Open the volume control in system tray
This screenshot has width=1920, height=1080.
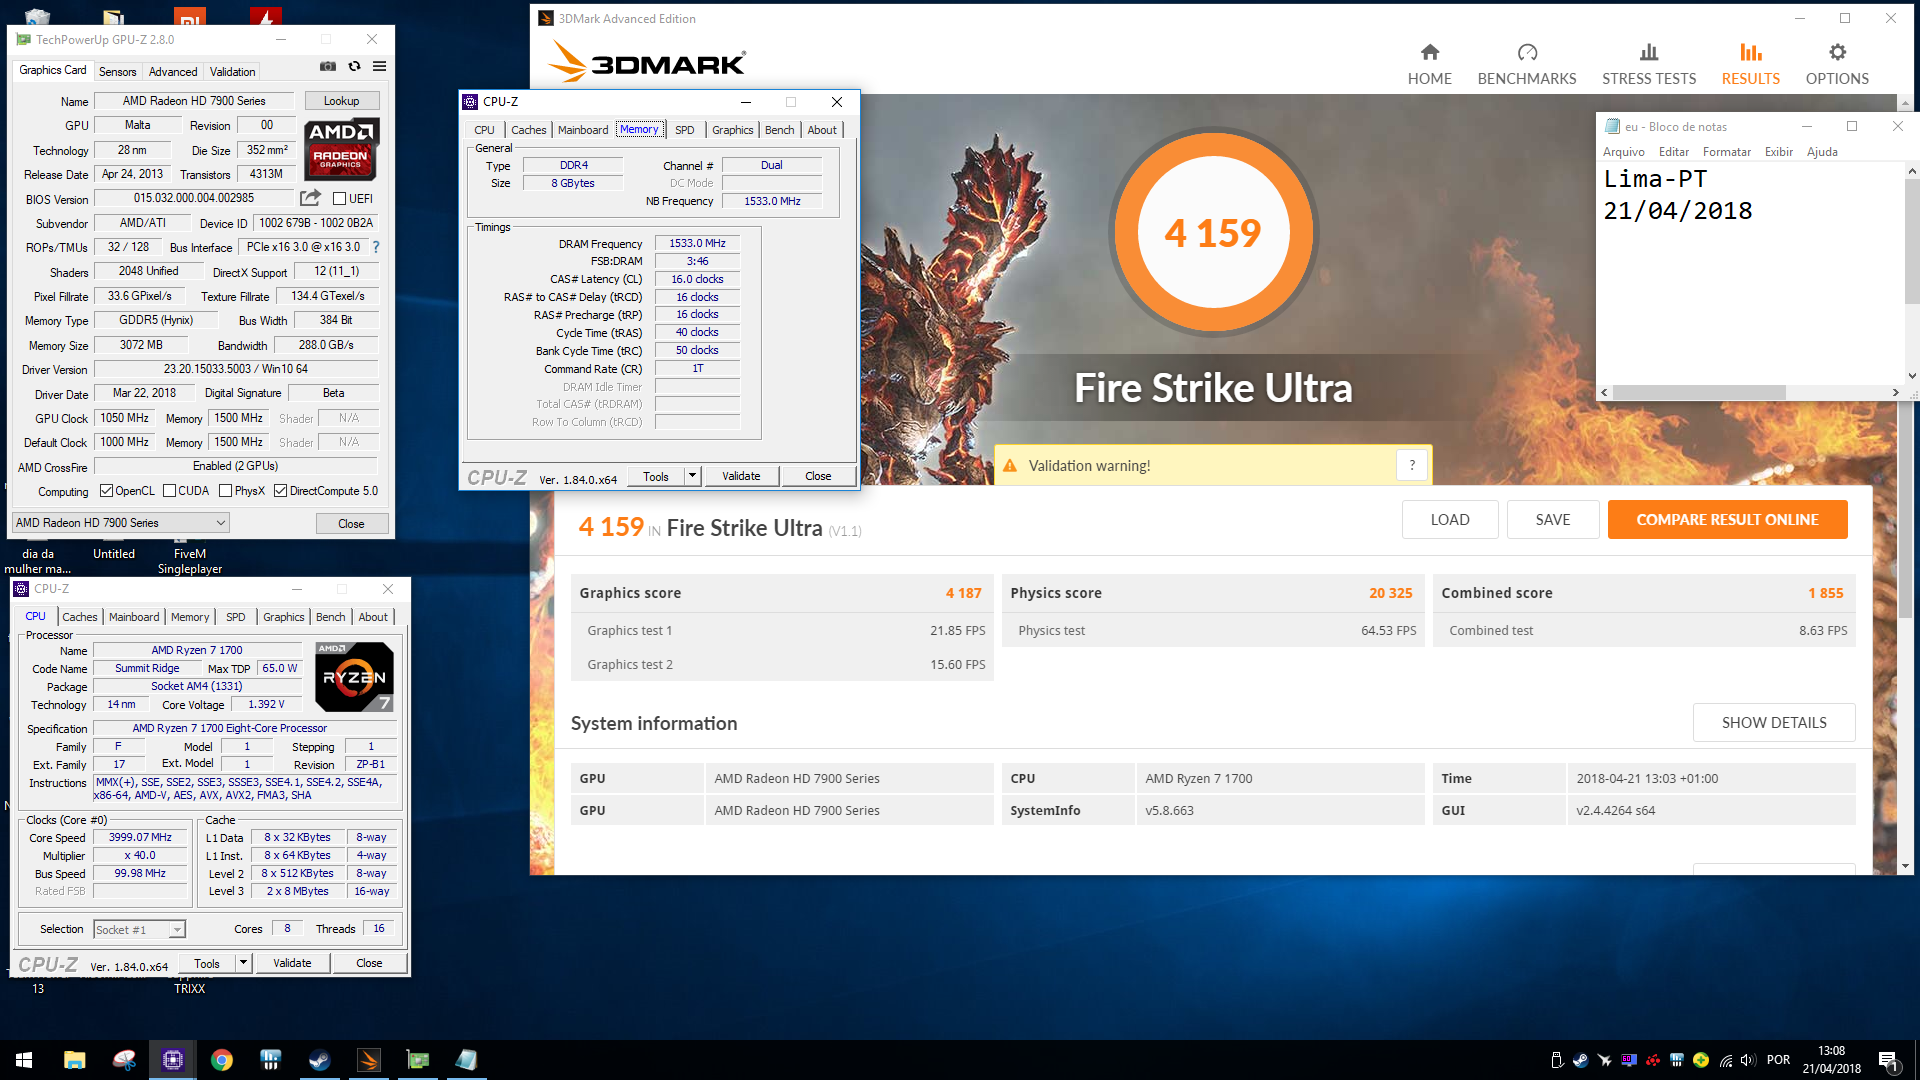tap(1748, 1060)
